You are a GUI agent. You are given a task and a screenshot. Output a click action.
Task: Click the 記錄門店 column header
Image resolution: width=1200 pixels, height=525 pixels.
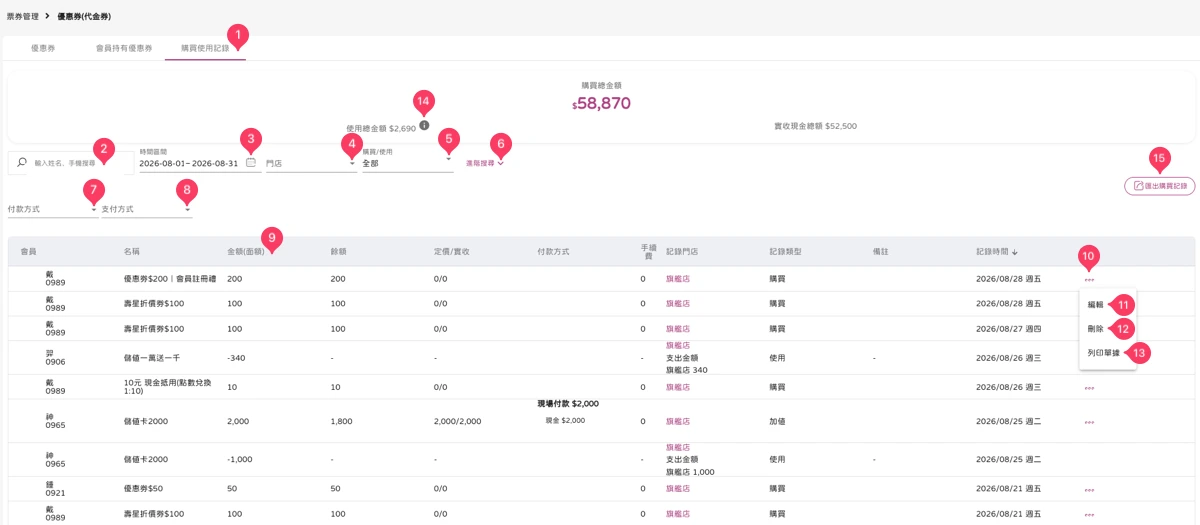point(682,252)
